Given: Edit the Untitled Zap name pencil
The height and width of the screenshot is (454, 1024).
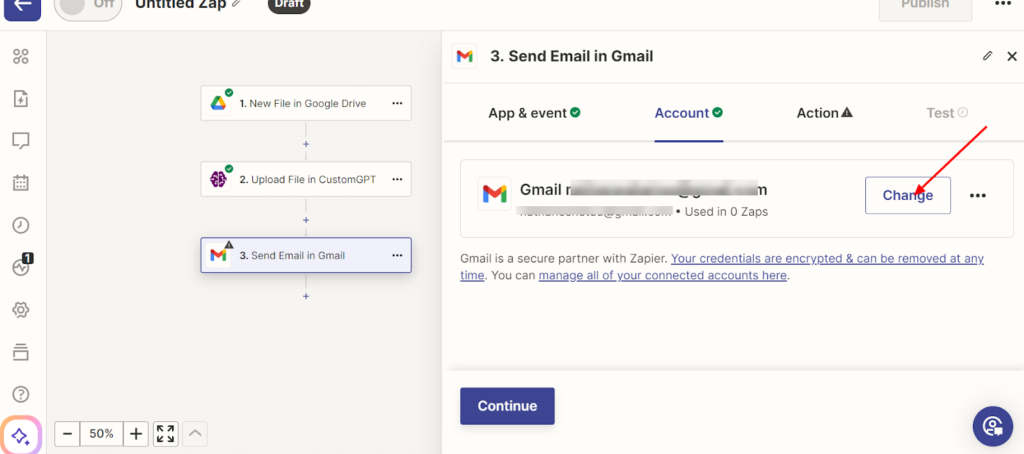Looking at the screenshot, I should pyautogui.click(x=236, y=5).
